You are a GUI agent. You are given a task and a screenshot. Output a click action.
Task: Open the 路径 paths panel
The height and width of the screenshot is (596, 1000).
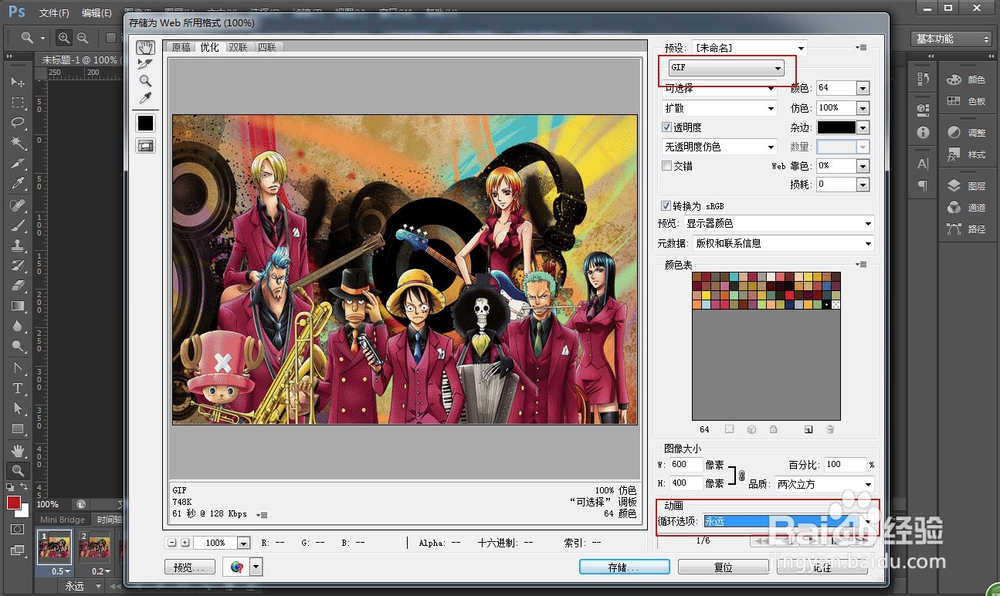point(967,229)
